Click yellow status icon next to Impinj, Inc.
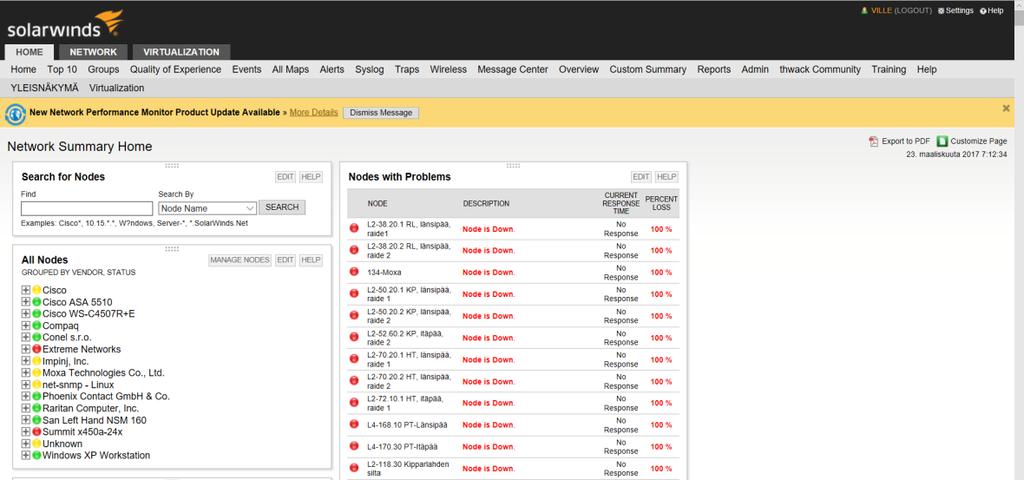1024x480 pixels. [x=37, y=361]
